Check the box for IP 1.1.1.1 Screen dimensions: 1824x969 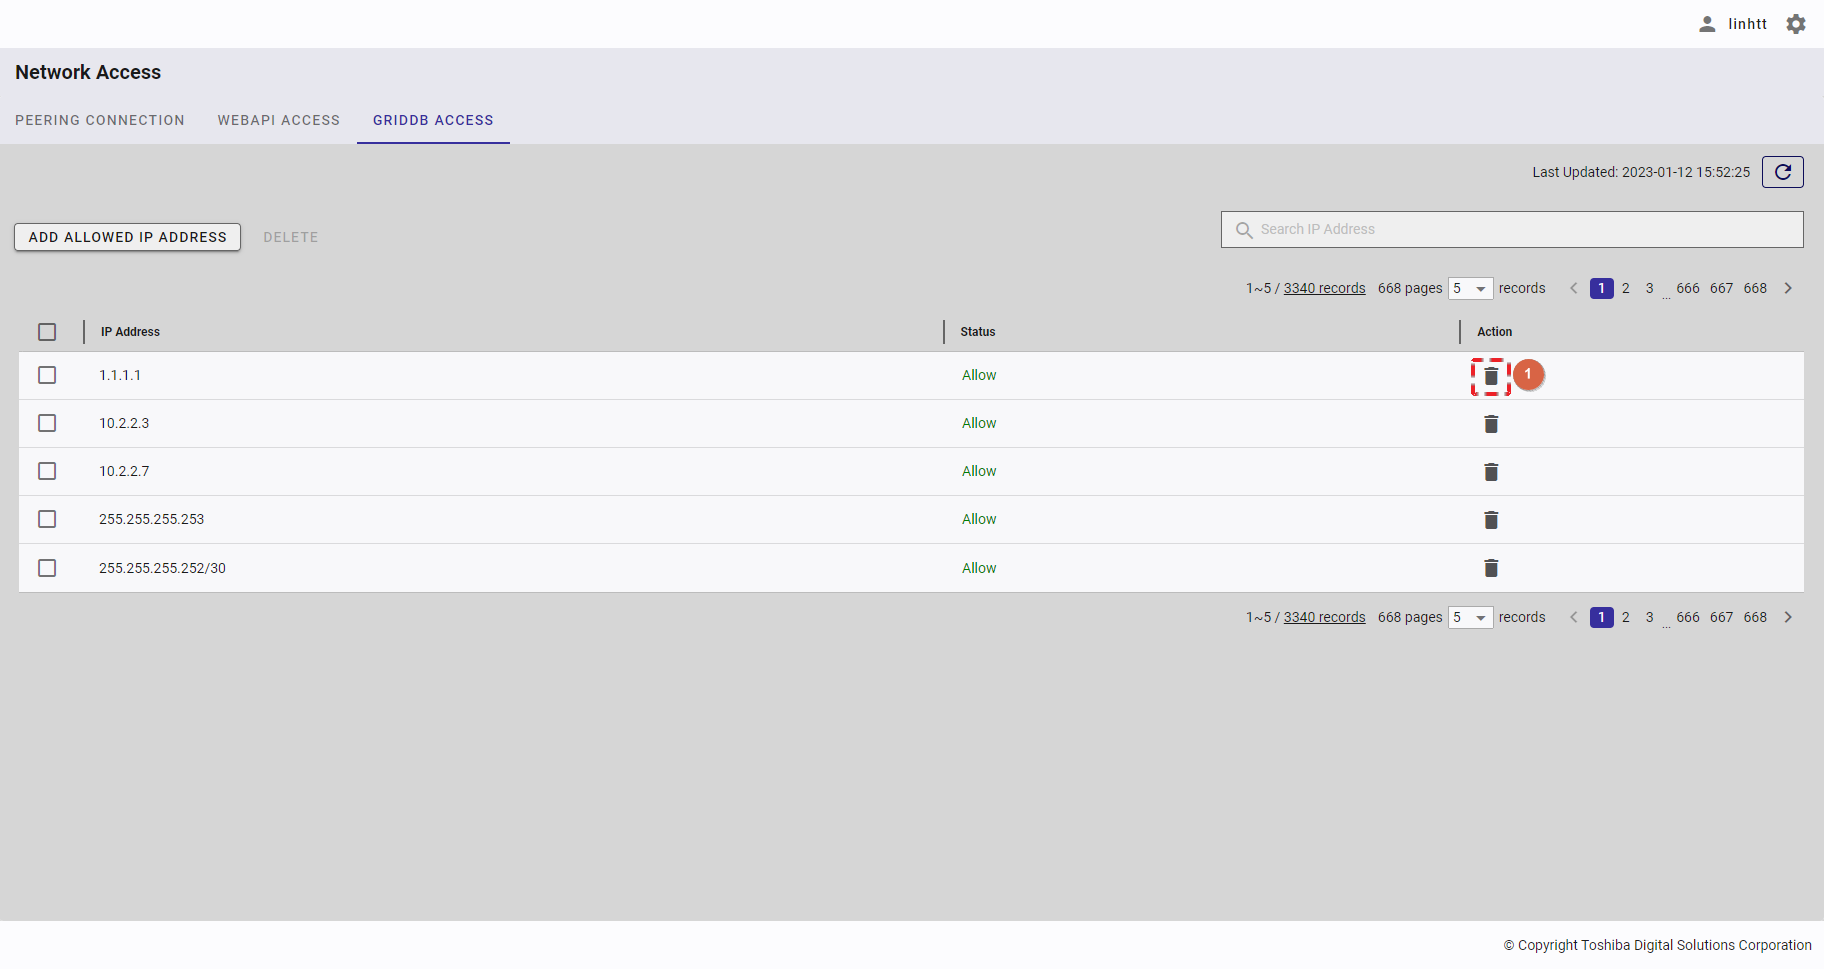point(47,375)
